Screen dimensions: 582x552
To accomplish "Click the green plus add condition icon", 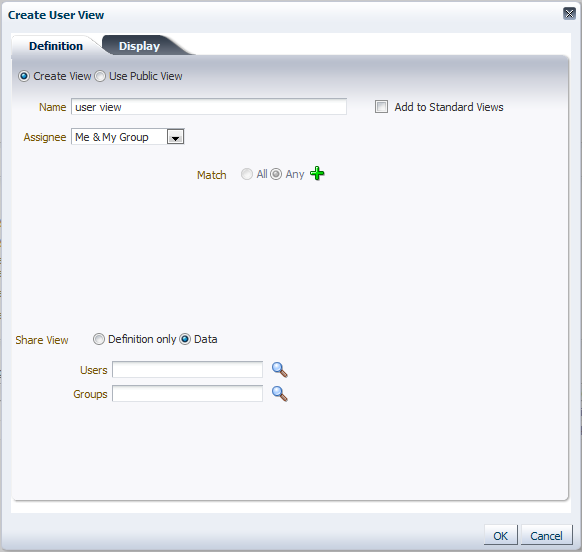I will (x=317, y=173).
